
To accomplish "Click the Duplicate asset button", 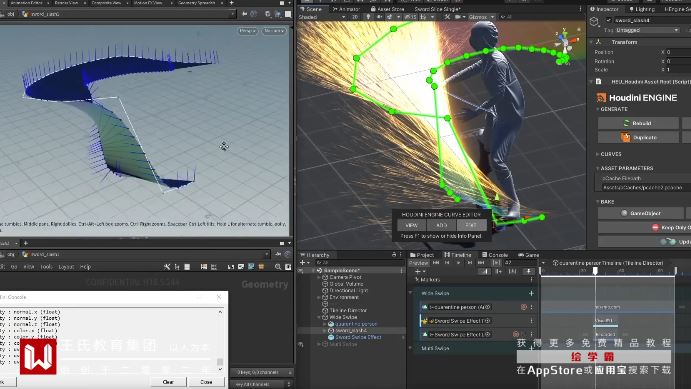I will click(638, 137).
